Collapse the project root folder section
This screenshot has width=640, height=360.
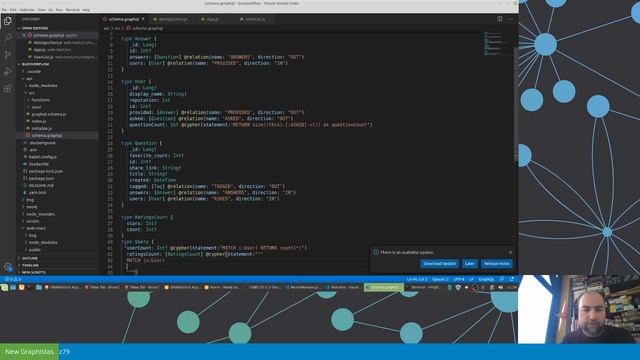coord(35,64)
